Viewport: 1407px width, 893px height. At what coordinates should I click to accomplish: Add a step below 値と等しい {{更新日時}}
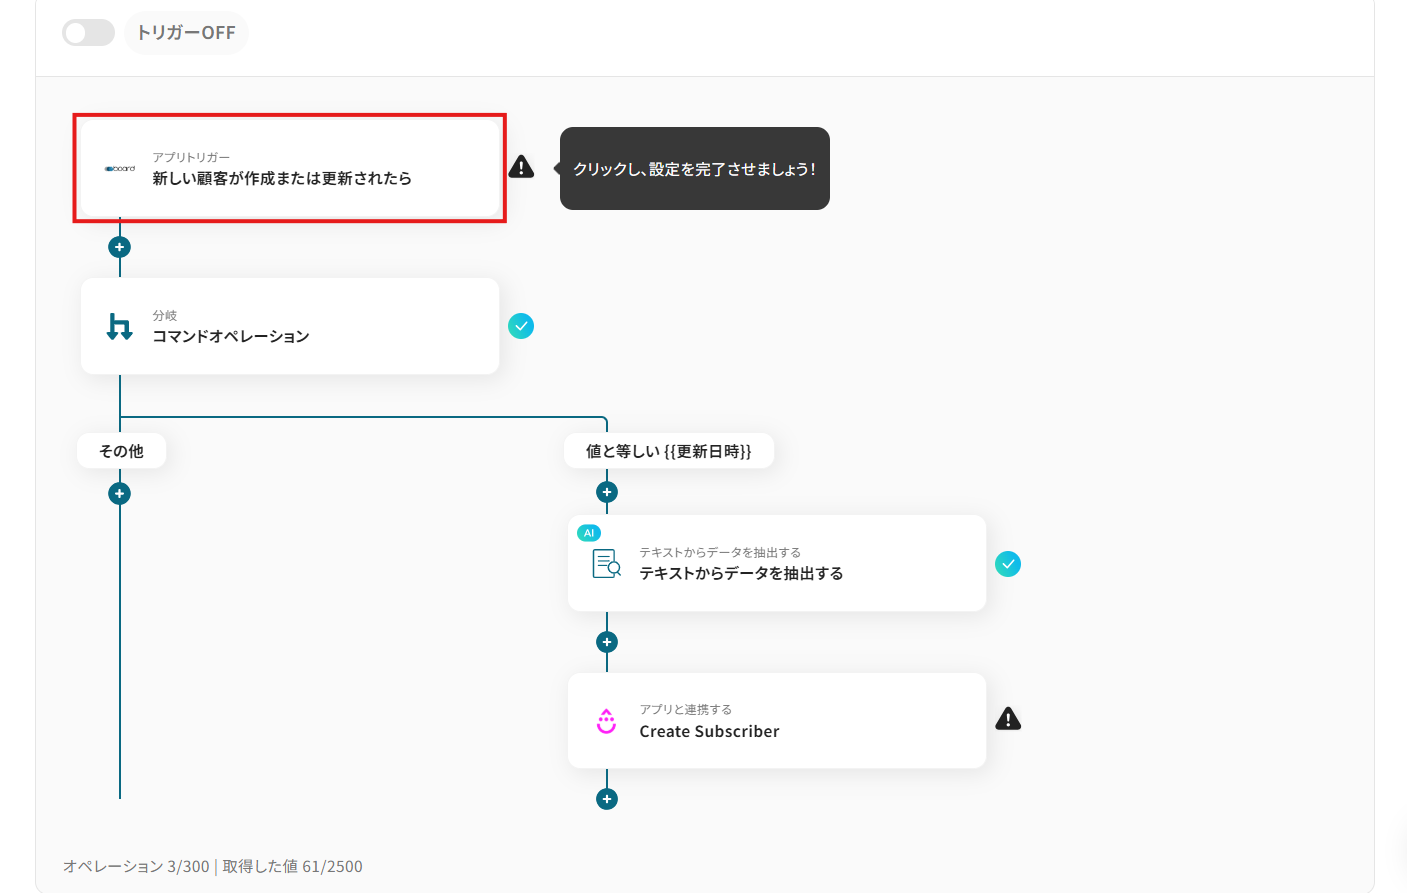point(607,492)
